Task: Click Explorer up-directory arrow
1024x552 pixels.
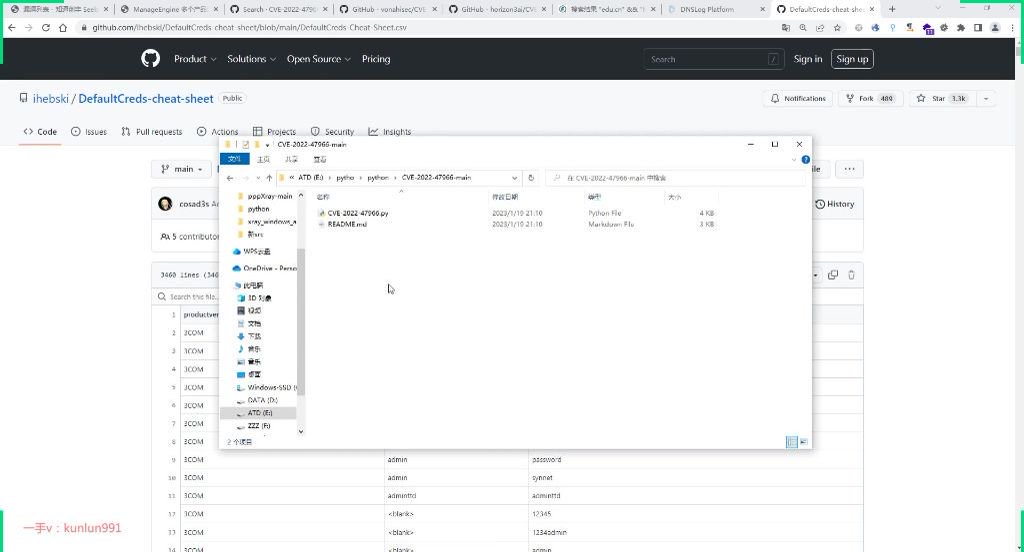Action: pyautogui.click(x=269, y=178)
